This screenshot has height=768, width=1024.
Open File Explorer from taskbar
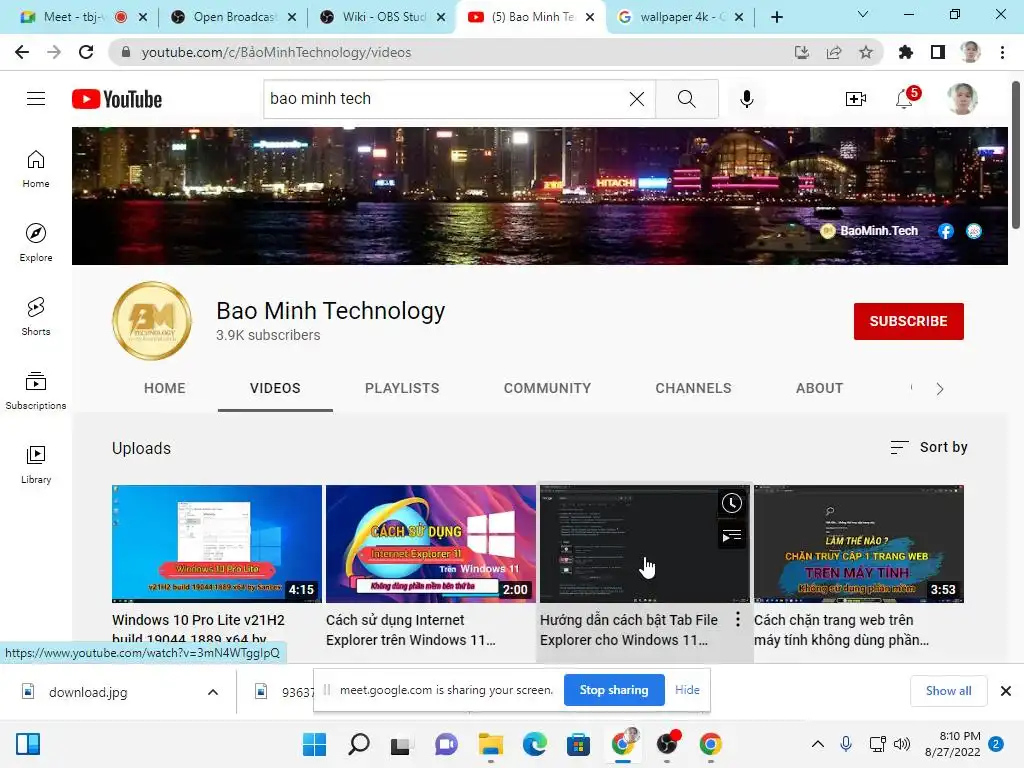(x=490, y=744)
